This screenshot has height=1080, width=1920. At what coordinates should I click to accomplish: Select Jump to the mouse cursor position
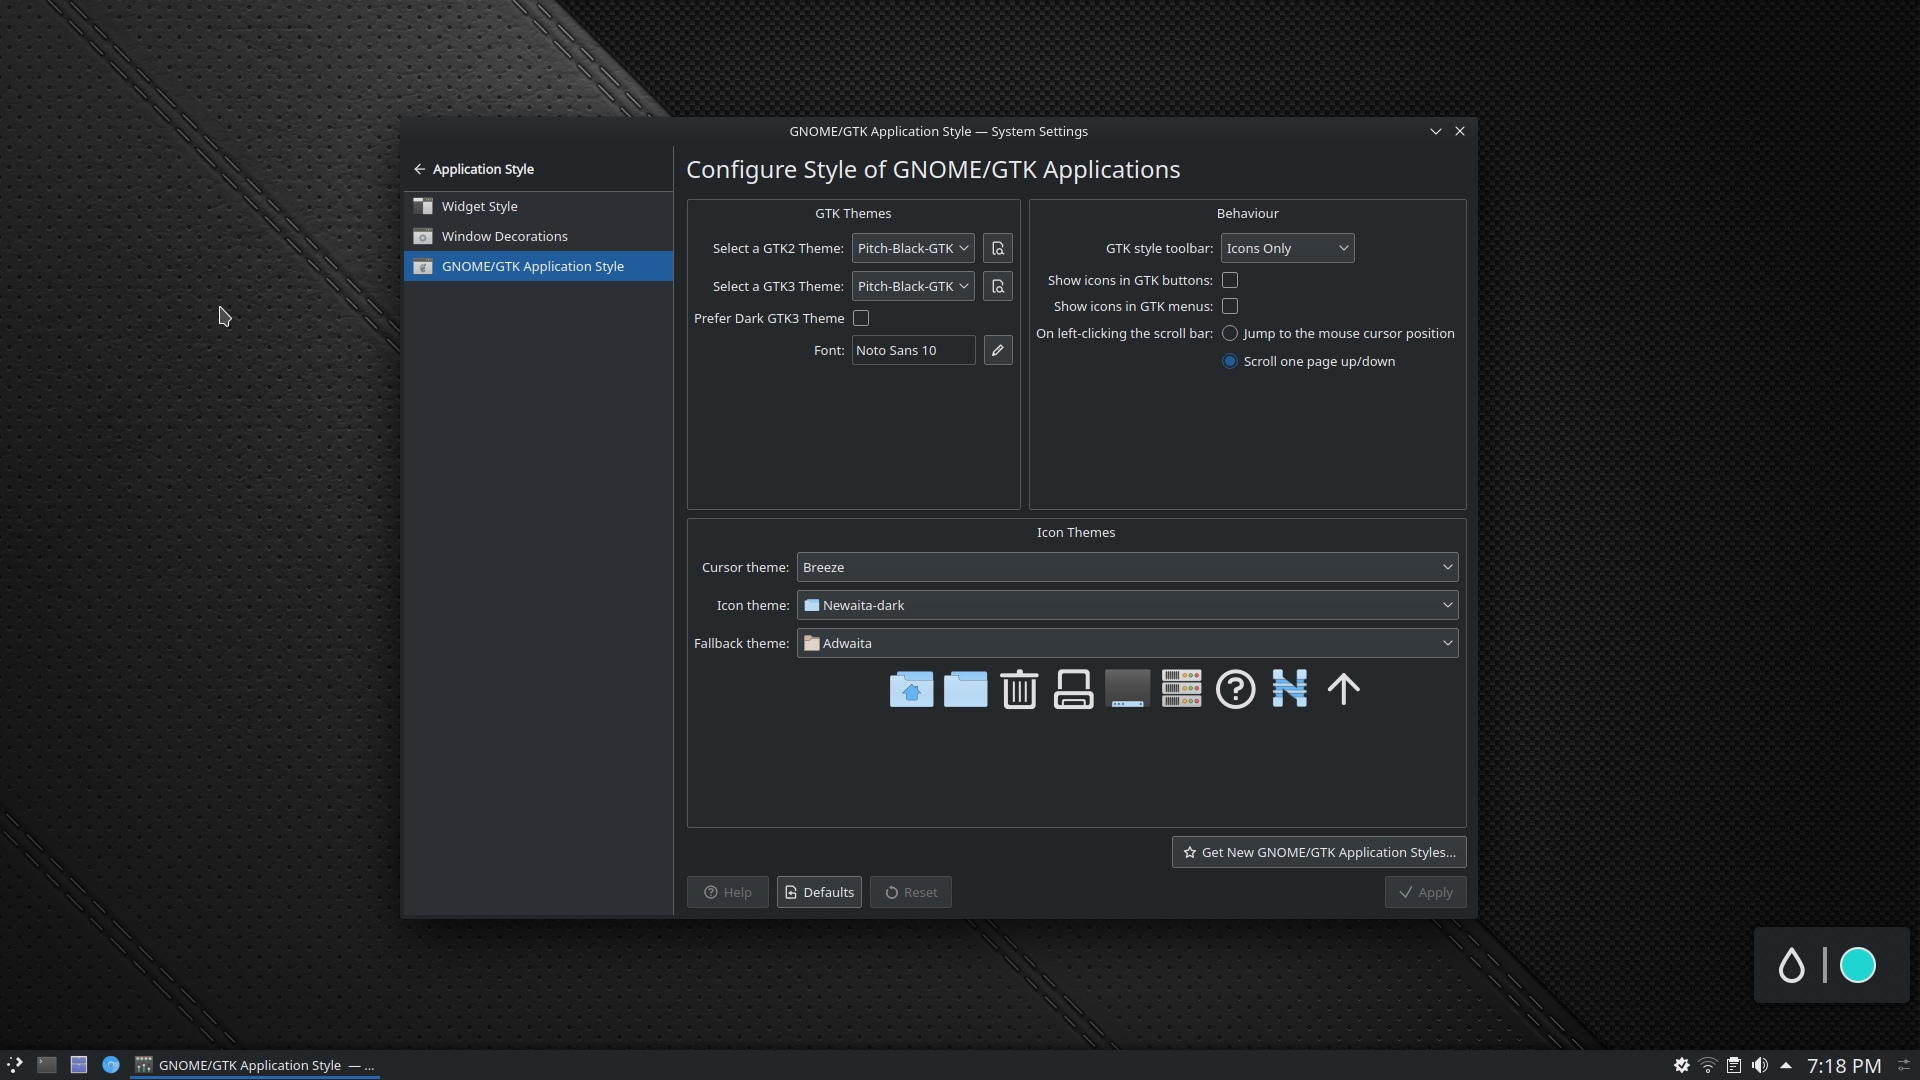1230,333
